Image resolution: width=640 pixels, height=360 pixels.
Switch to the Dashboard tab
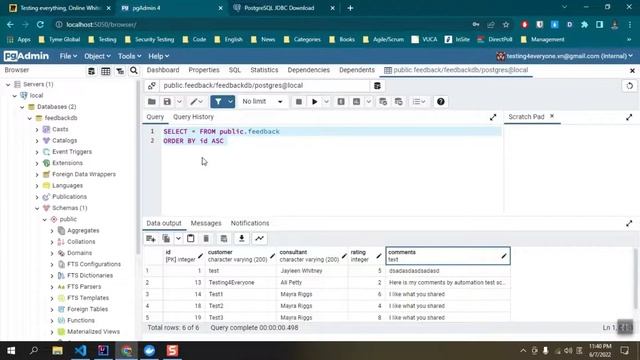coord(163,70)
